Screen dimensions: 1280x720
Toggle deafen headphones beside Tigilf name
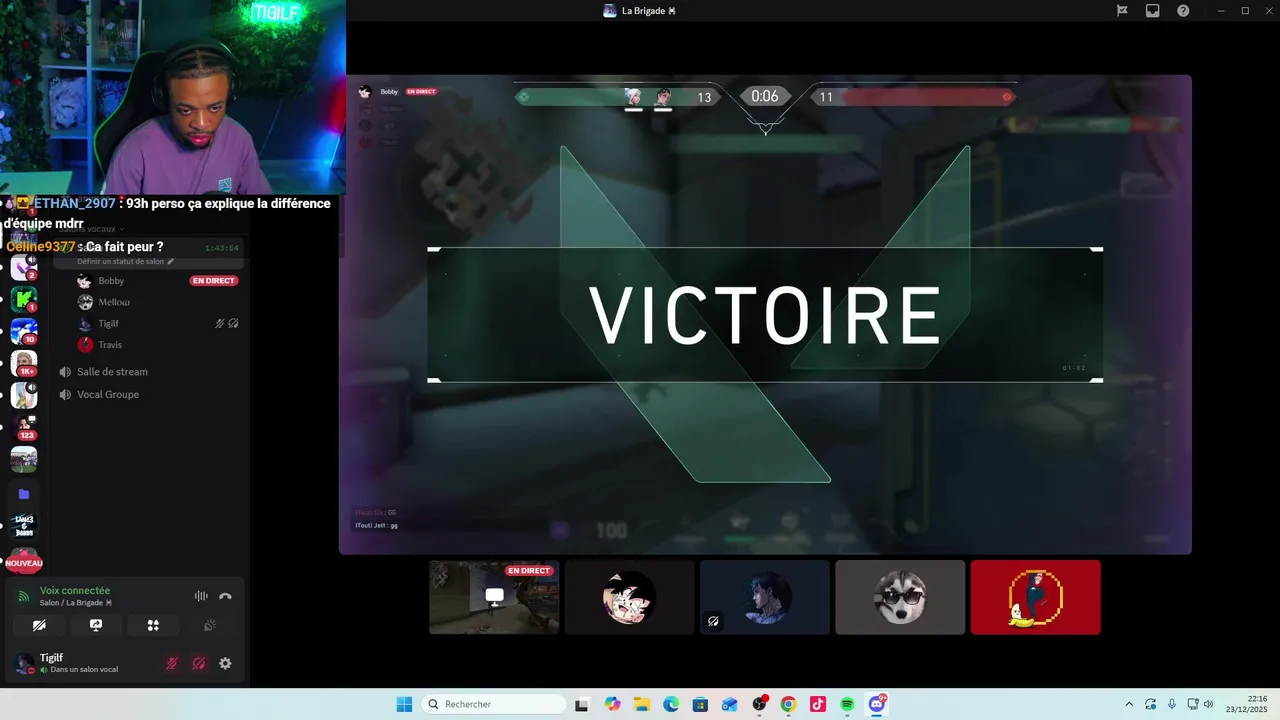[x=199, y=663]
